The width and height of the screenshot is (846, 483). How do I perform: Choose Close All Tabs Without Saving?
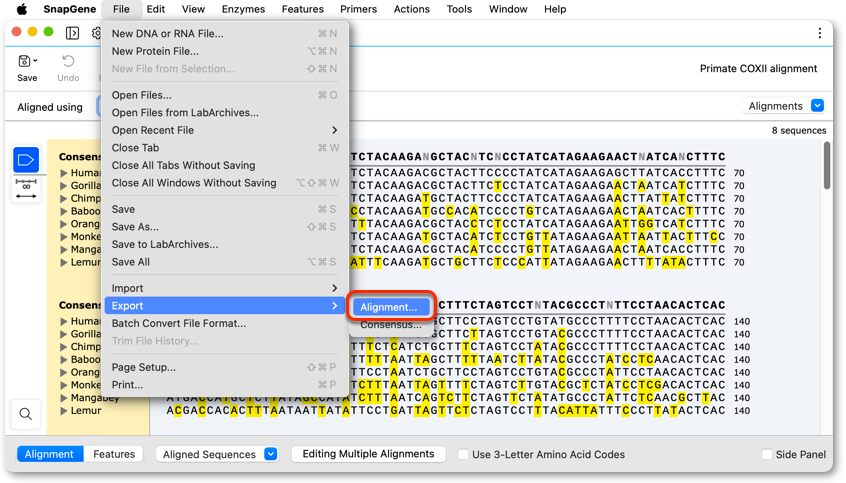coord(224,165)
